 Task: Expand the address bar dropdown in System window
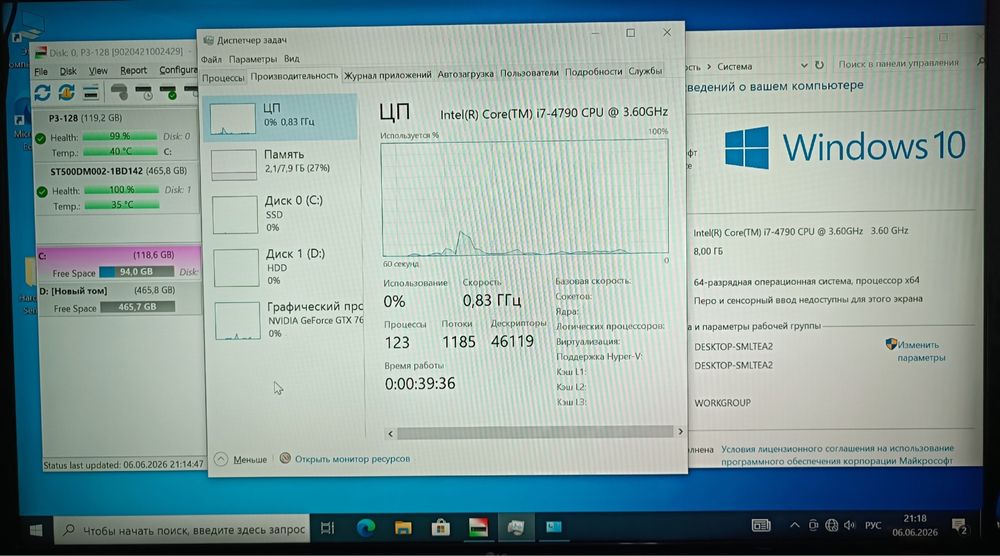point(804,66)
